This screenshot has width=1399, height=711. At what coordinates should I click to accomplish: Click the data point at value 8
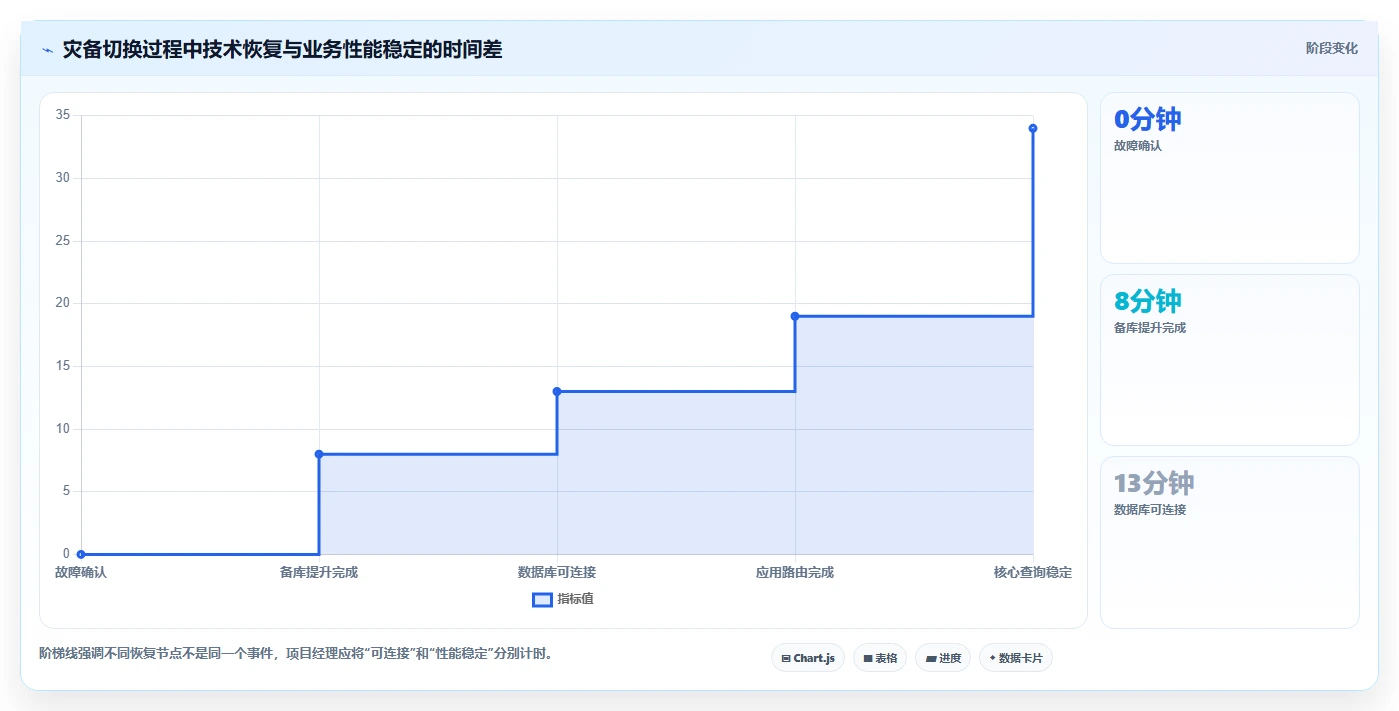coord(319,454)
